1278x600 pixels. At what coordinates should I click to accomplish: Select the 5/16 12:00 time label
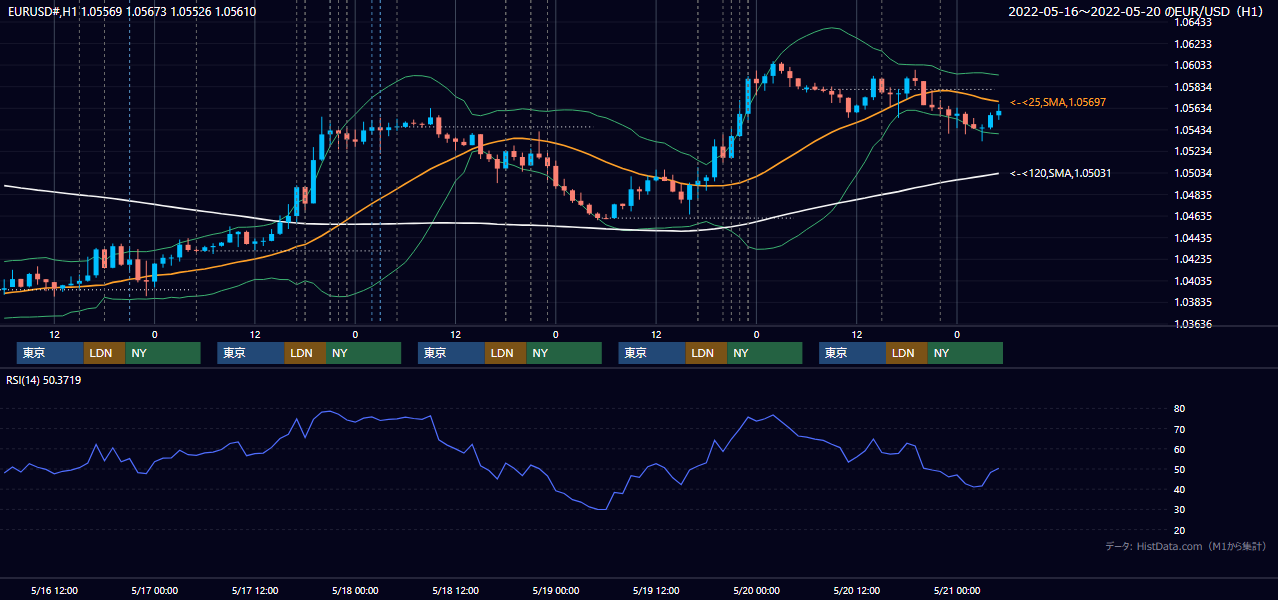pos(54,590)
